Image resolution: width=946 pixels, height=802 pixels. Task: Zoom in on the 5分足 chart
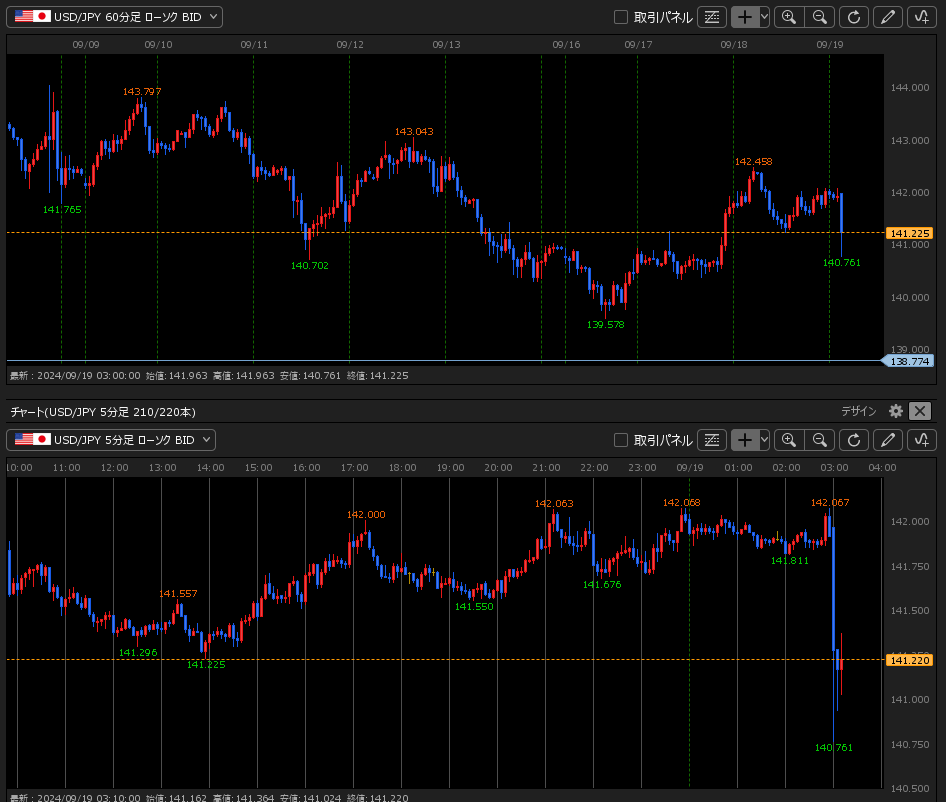tap(789, 440)
